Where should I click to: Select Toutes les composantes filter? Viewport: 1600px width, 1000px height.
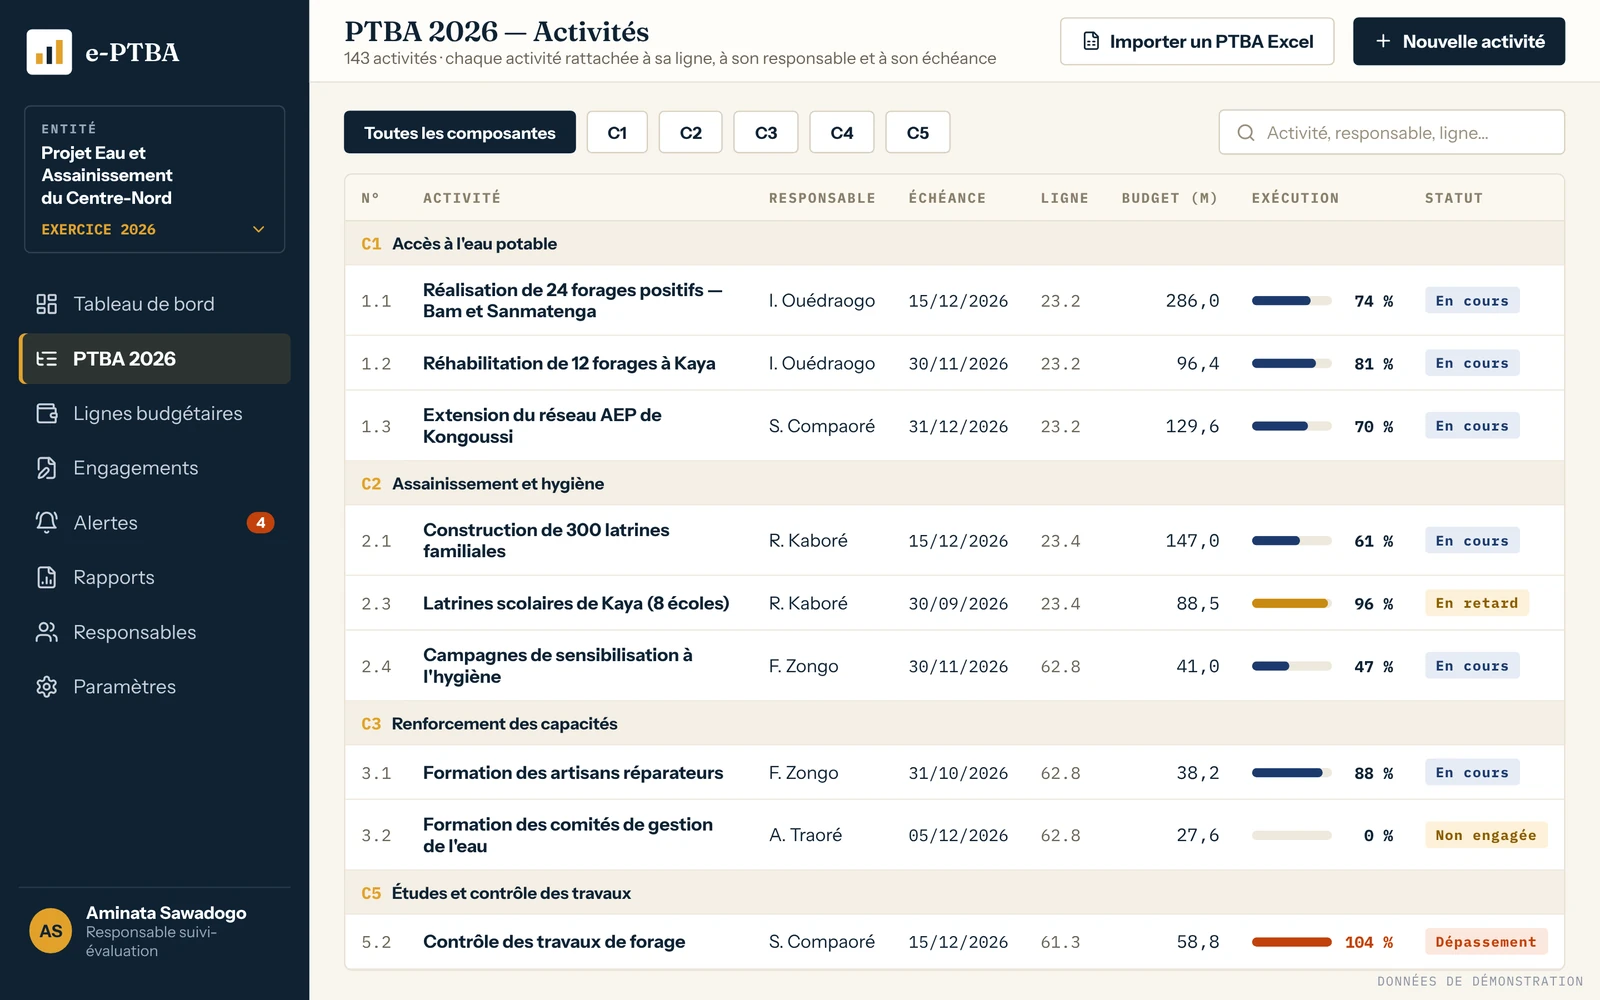pos(460,132)
